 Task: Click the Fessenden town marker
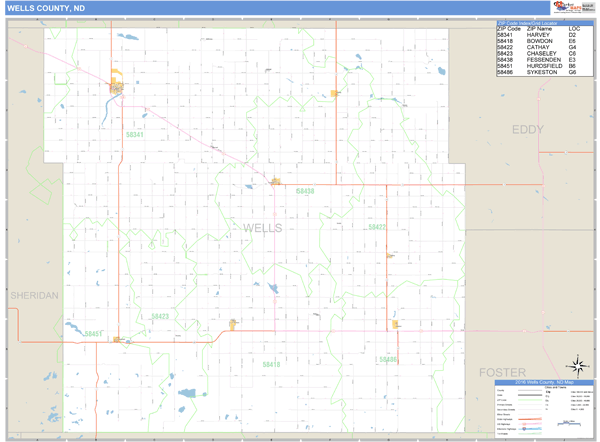tap(275, 181)
